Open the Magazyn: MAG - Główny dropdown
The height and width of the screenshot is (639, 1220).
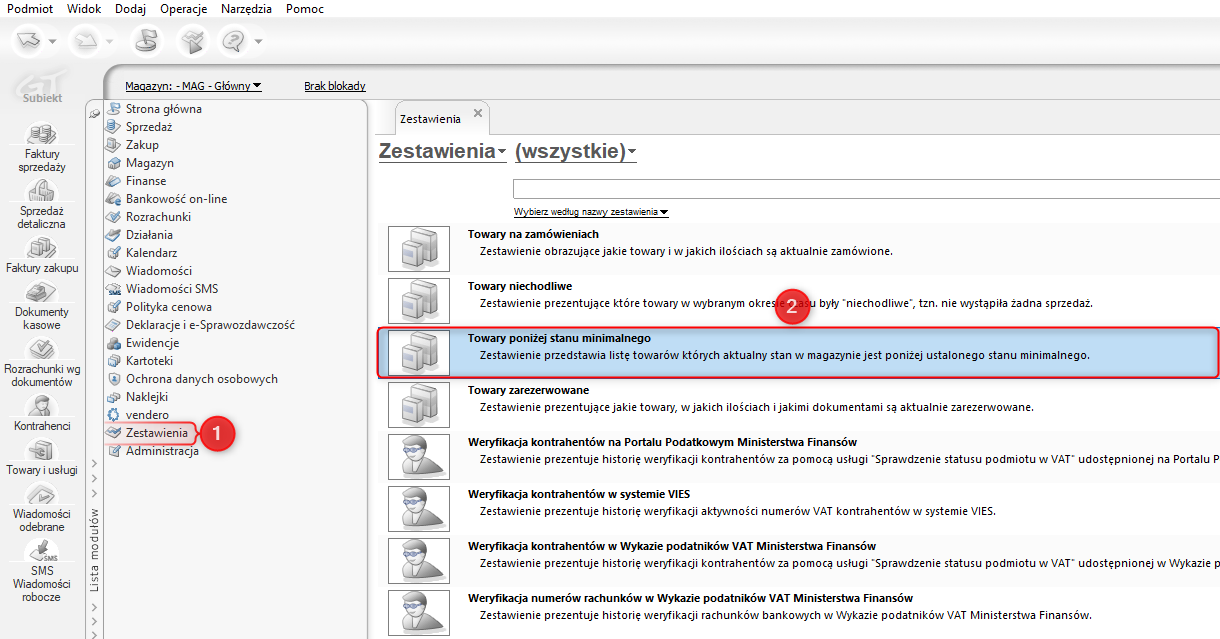coord(193,86)
